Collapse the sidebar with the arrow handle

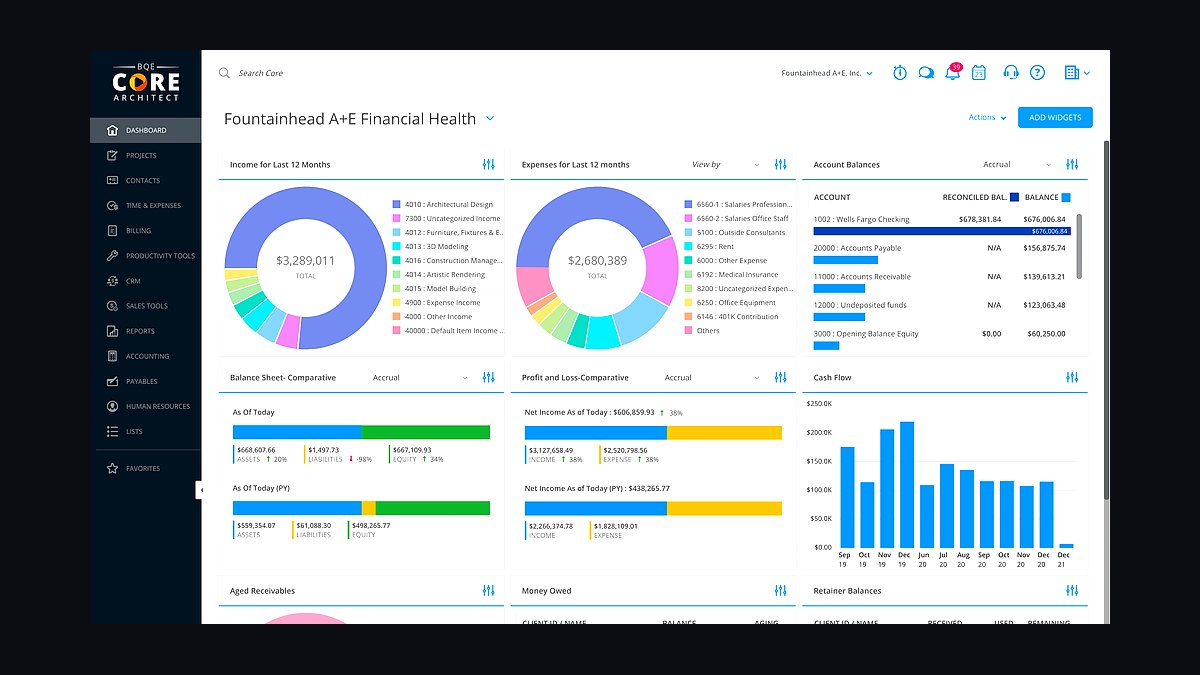pos(200,490)
